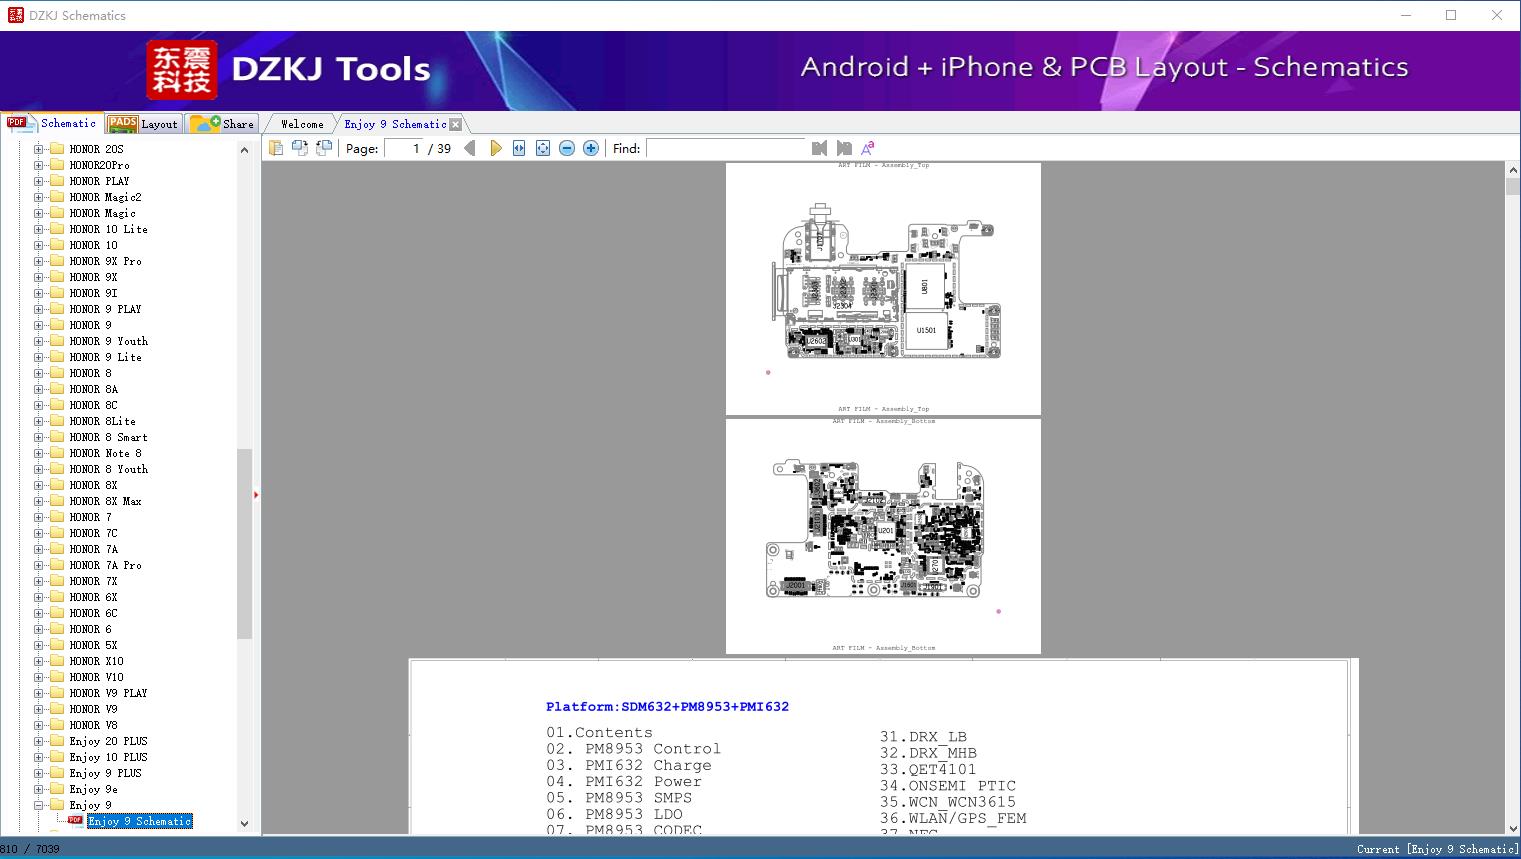This screenshot has width=1521, height=859.
Task: Click the 'Current [Enjoy 9 Schematic]' status text
Action: click(x=1437, y=849)
